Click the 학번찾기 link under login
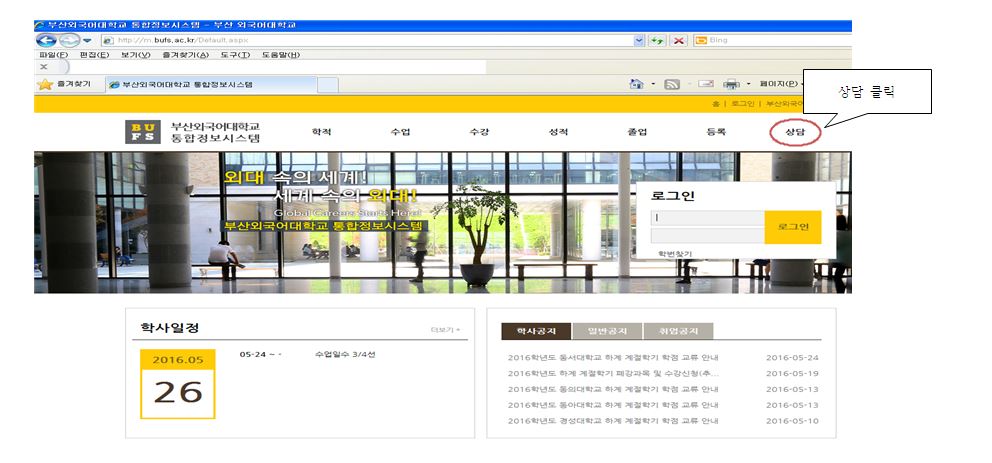The height and width of the screenshot is (463, 992). [674, 254]
